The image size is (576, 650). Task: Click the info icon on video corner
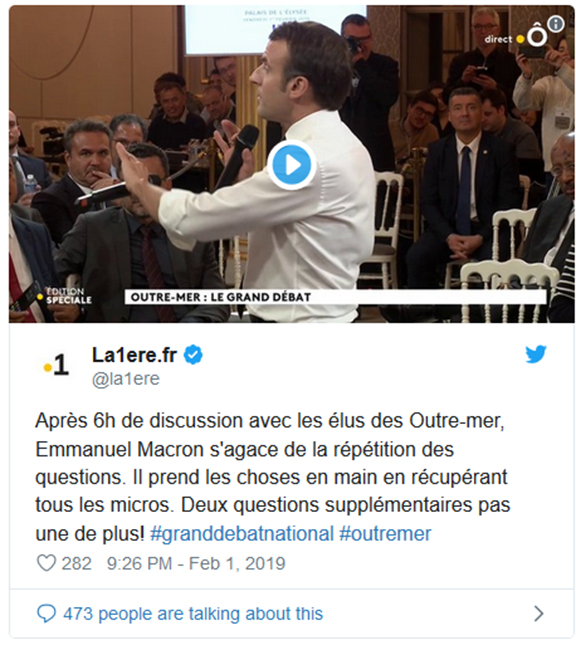click(x=556, y=24)
